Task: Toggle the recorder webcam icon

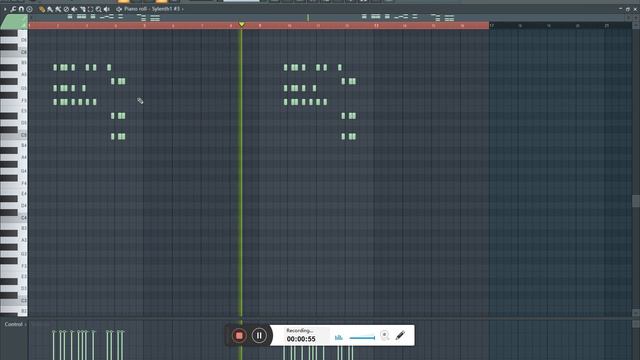Action: [x=384, y=336]
